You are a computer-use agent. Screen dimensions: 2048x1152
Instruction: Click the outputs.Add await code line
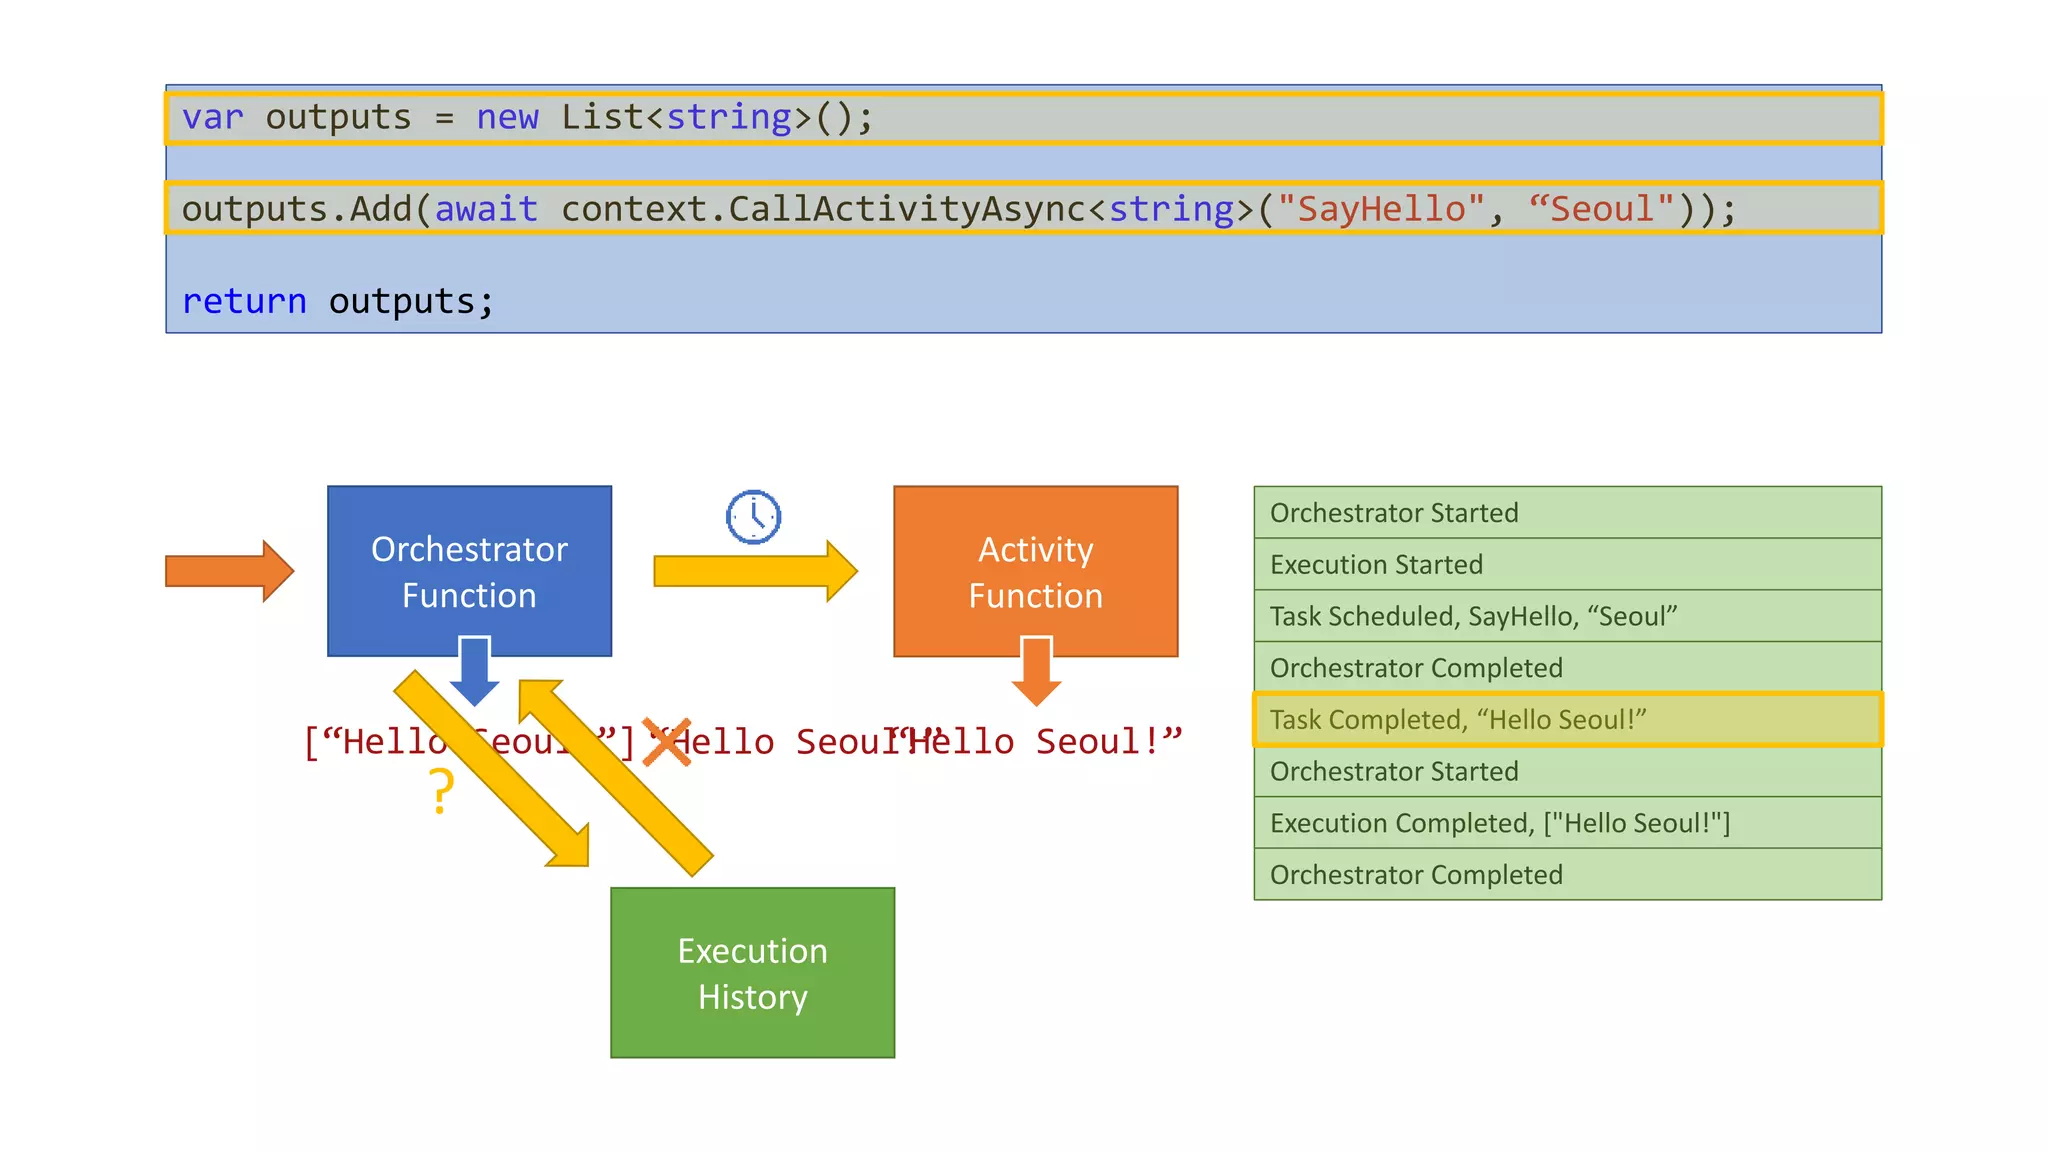click(x=1023, y=209)
